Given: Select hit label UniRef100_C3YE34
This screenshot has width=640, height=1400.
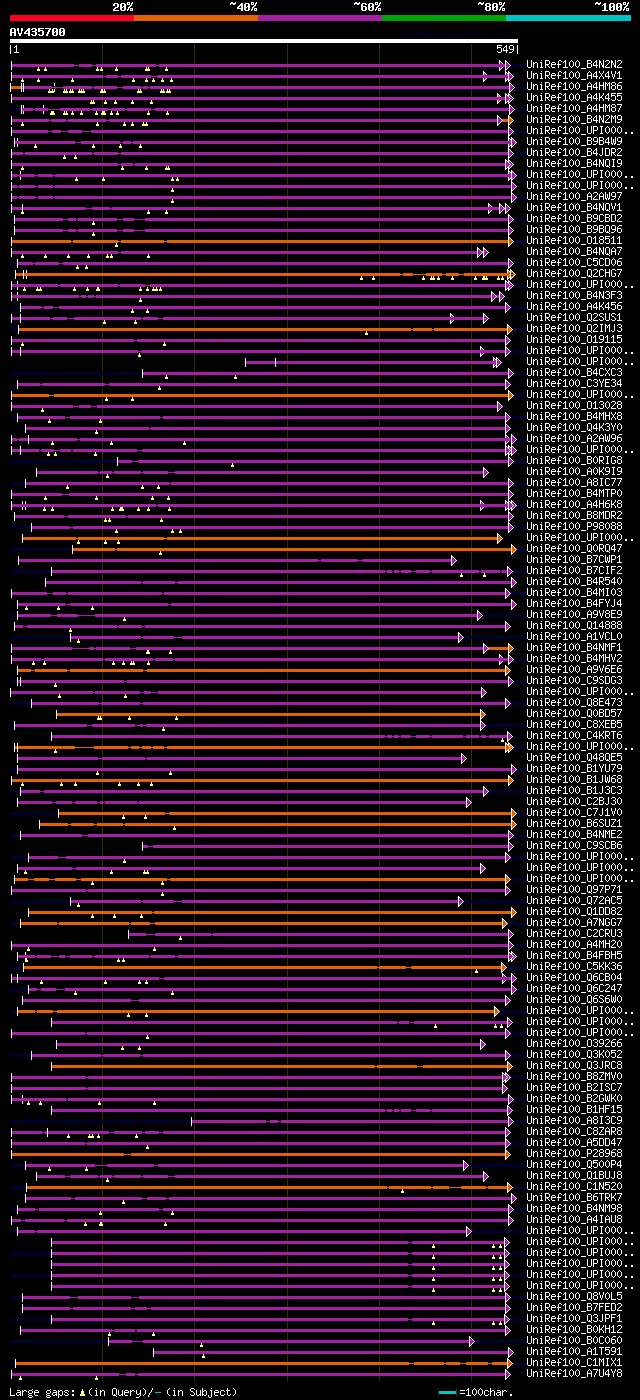Looking at the screenshot, I should [573, 383].
